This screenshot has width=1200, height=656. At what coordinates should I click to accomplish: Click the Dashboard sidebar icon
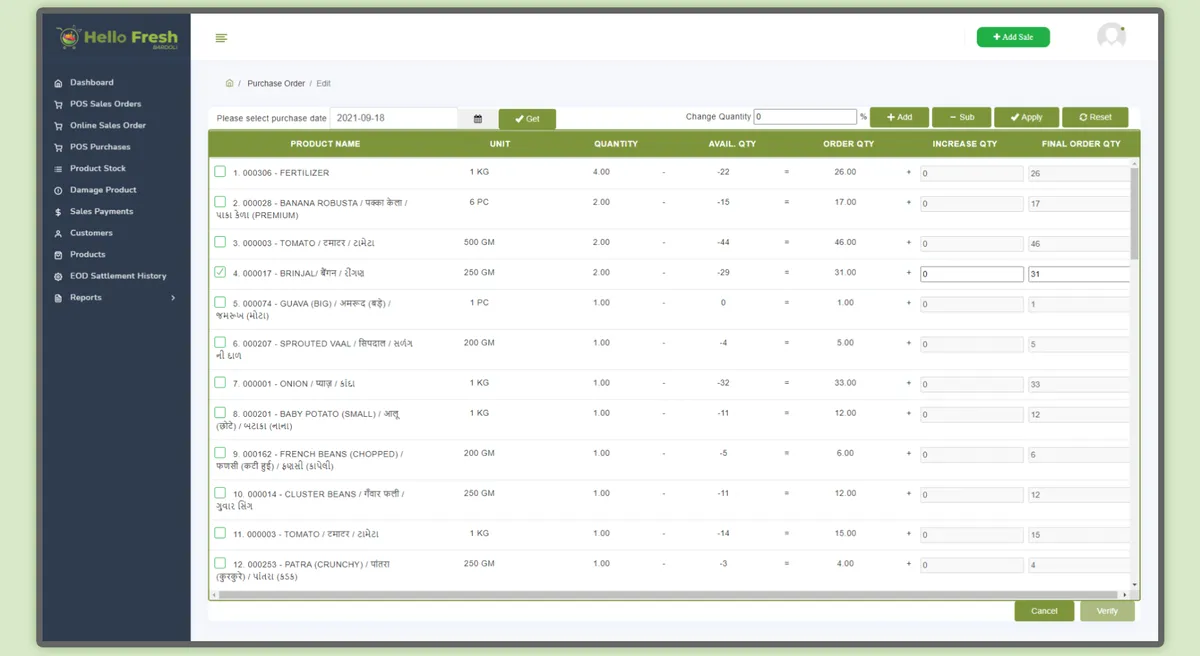click(x=59, y=83)
